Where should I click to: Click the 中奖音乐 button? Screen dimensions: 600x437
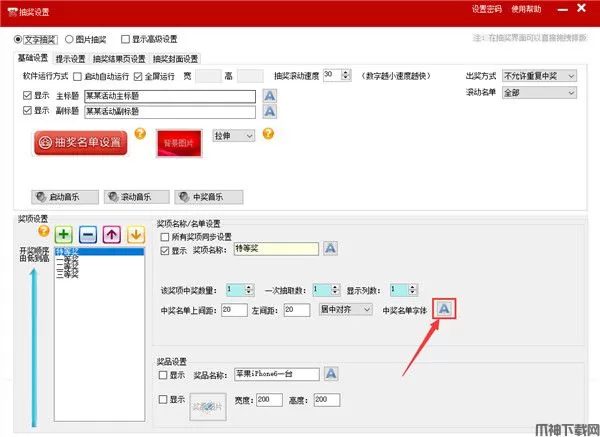coord(209,197)
